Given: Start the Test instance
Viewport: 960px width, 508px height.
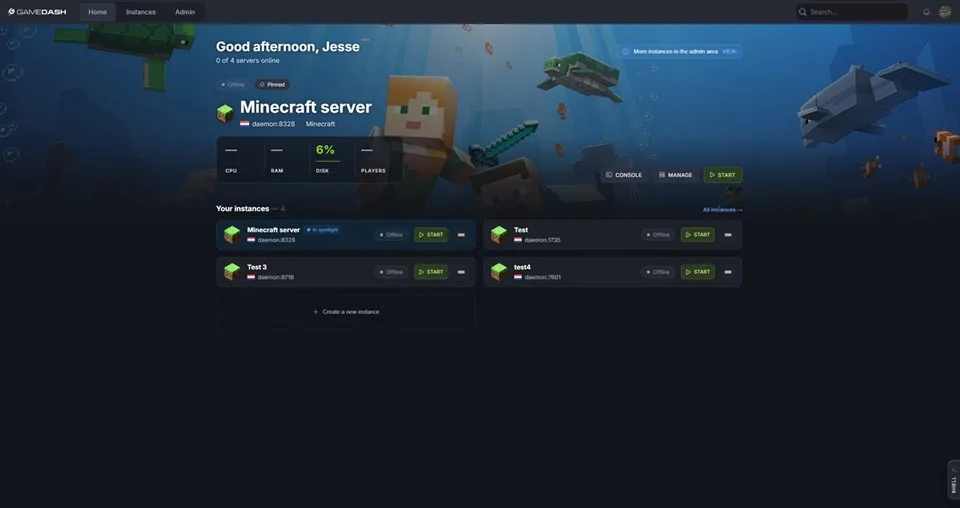Looking at the screenshot, I should [698, 234].
